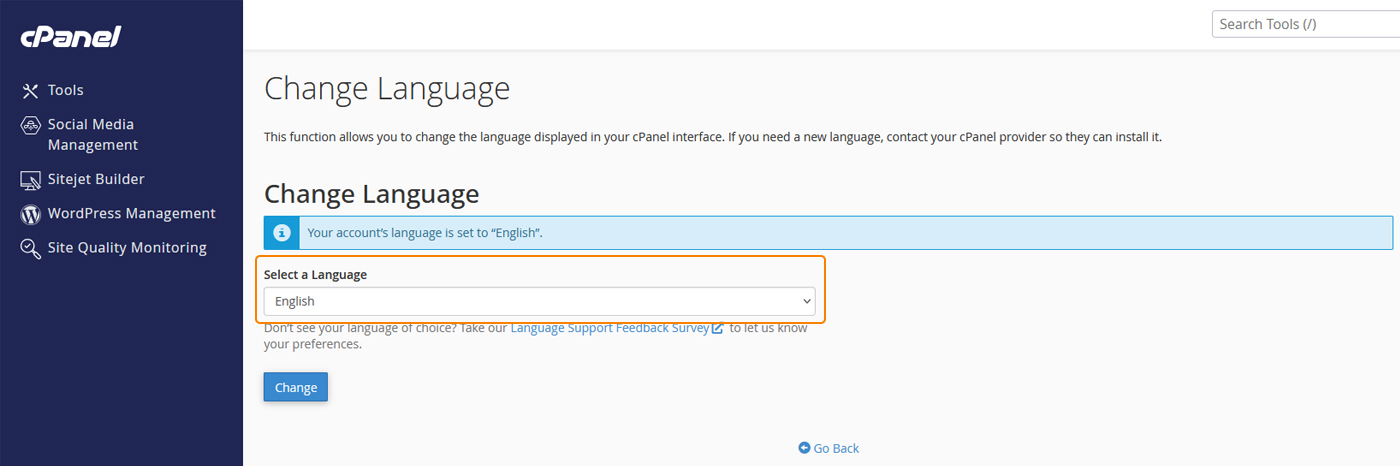
Task: Select Sitejet Builder label in the sidebar
Action: click(96, 179)
